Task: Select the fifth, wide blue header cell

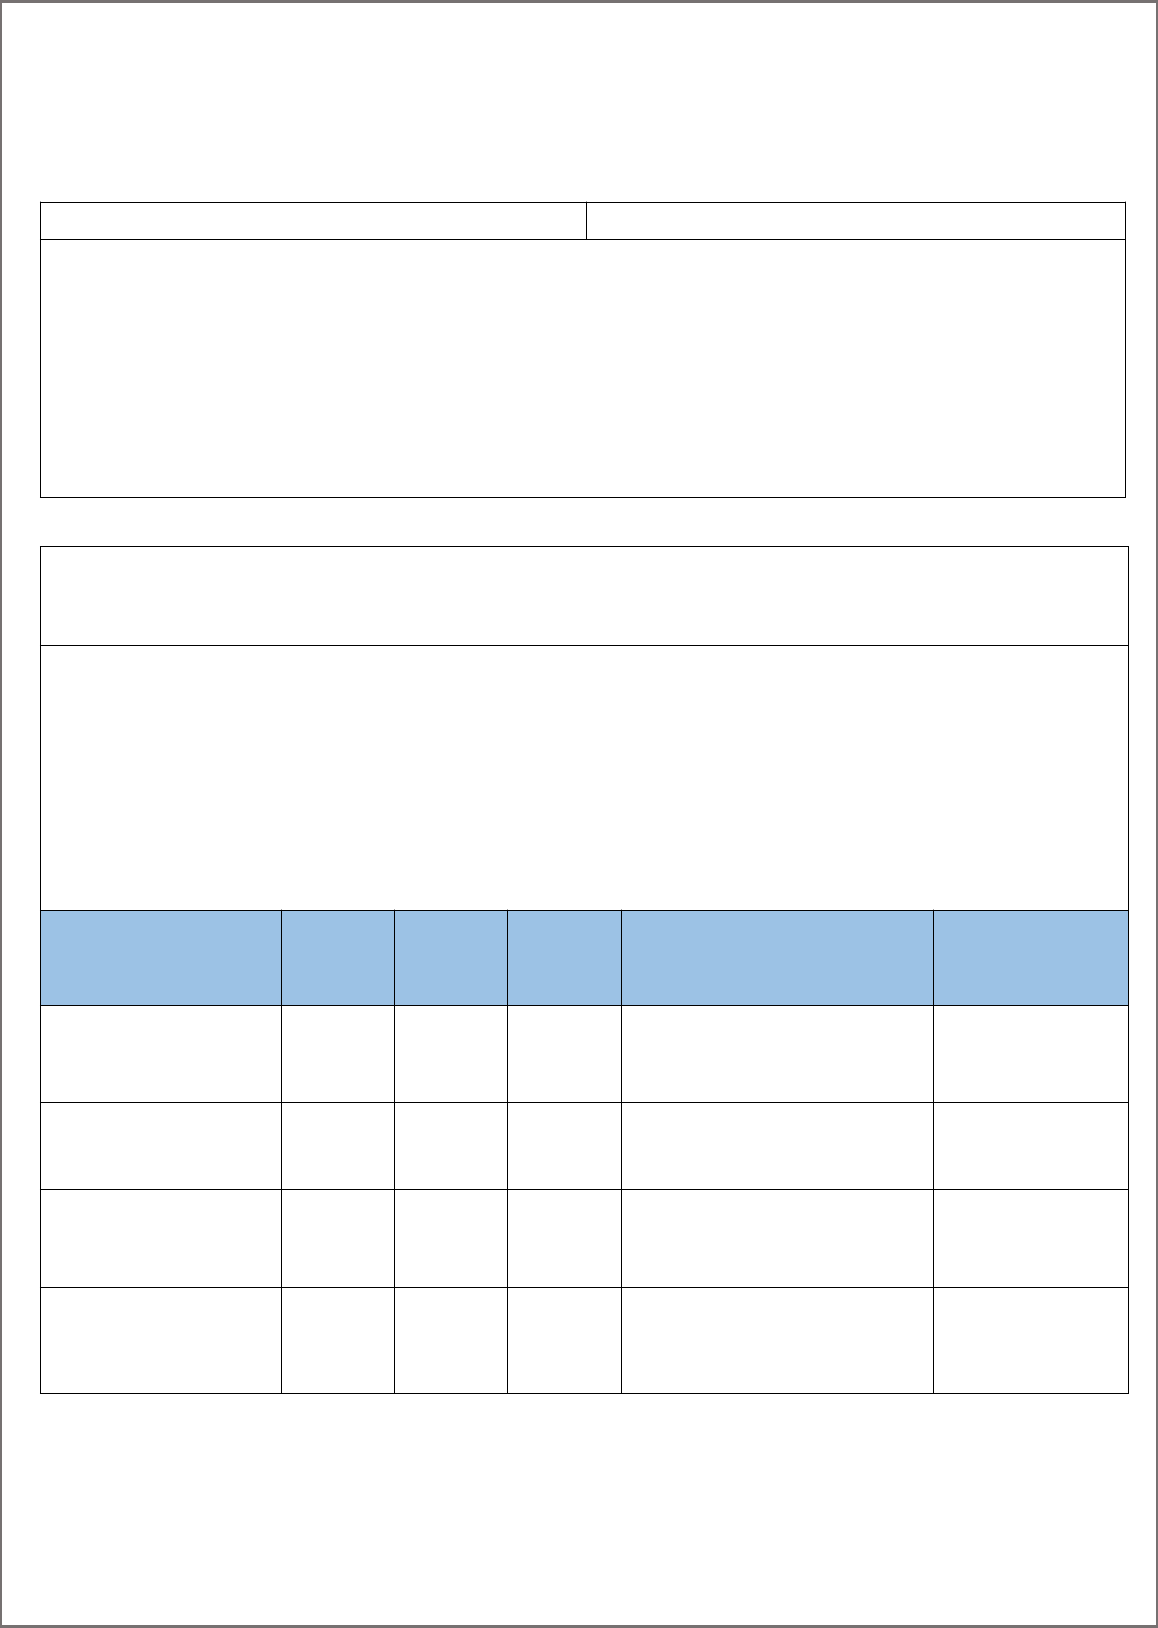Action: coord(777,957)
